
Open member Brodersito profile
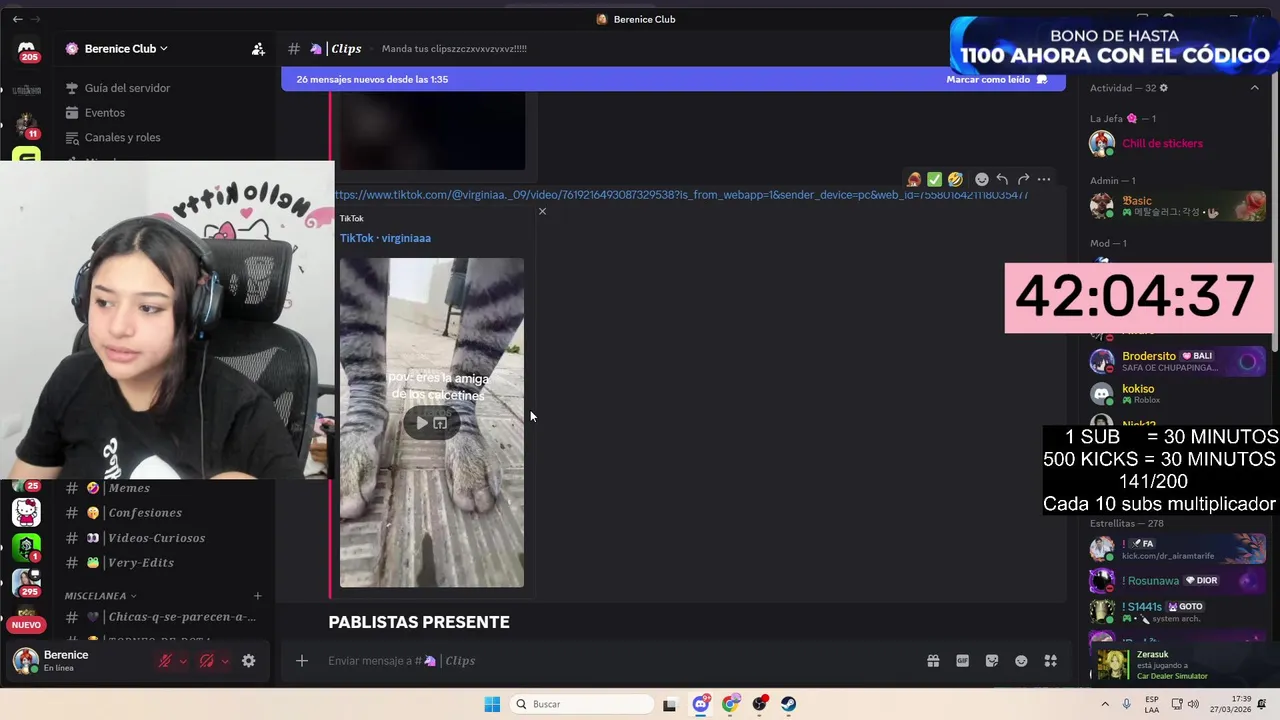coord(1175,361)
